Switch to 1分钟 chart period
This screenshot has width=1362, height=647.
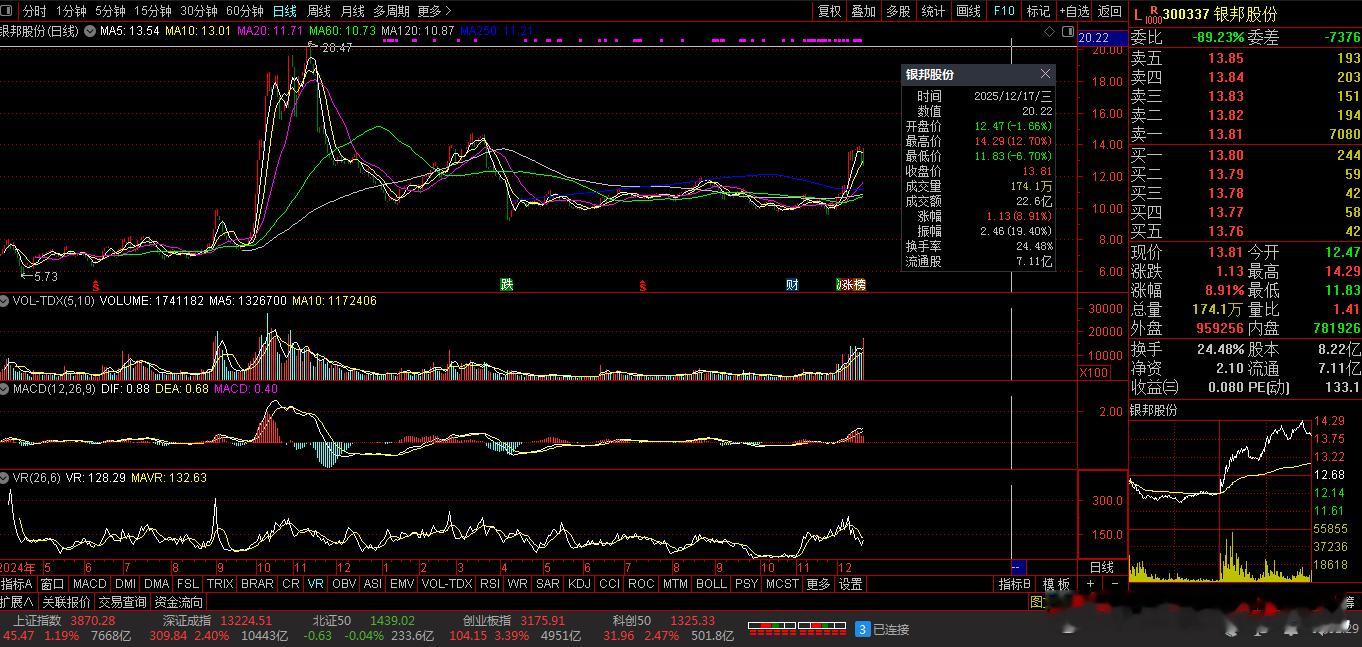(70, 11)
